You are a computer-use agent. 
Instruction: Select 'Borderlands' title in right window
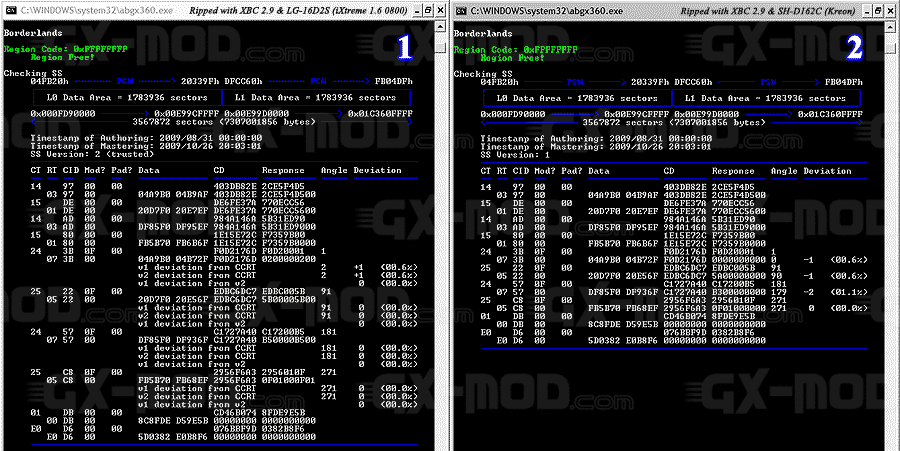point(483,33)
